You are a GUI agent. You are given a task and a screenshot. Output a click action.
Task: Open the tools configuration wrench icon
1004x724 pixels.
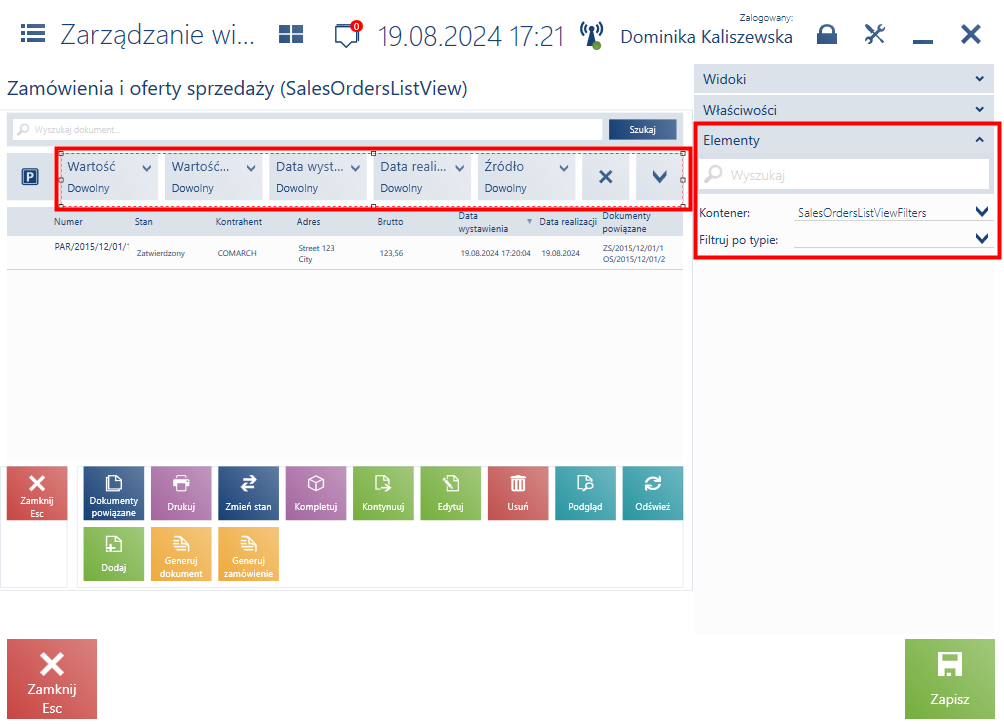(874, 34)
